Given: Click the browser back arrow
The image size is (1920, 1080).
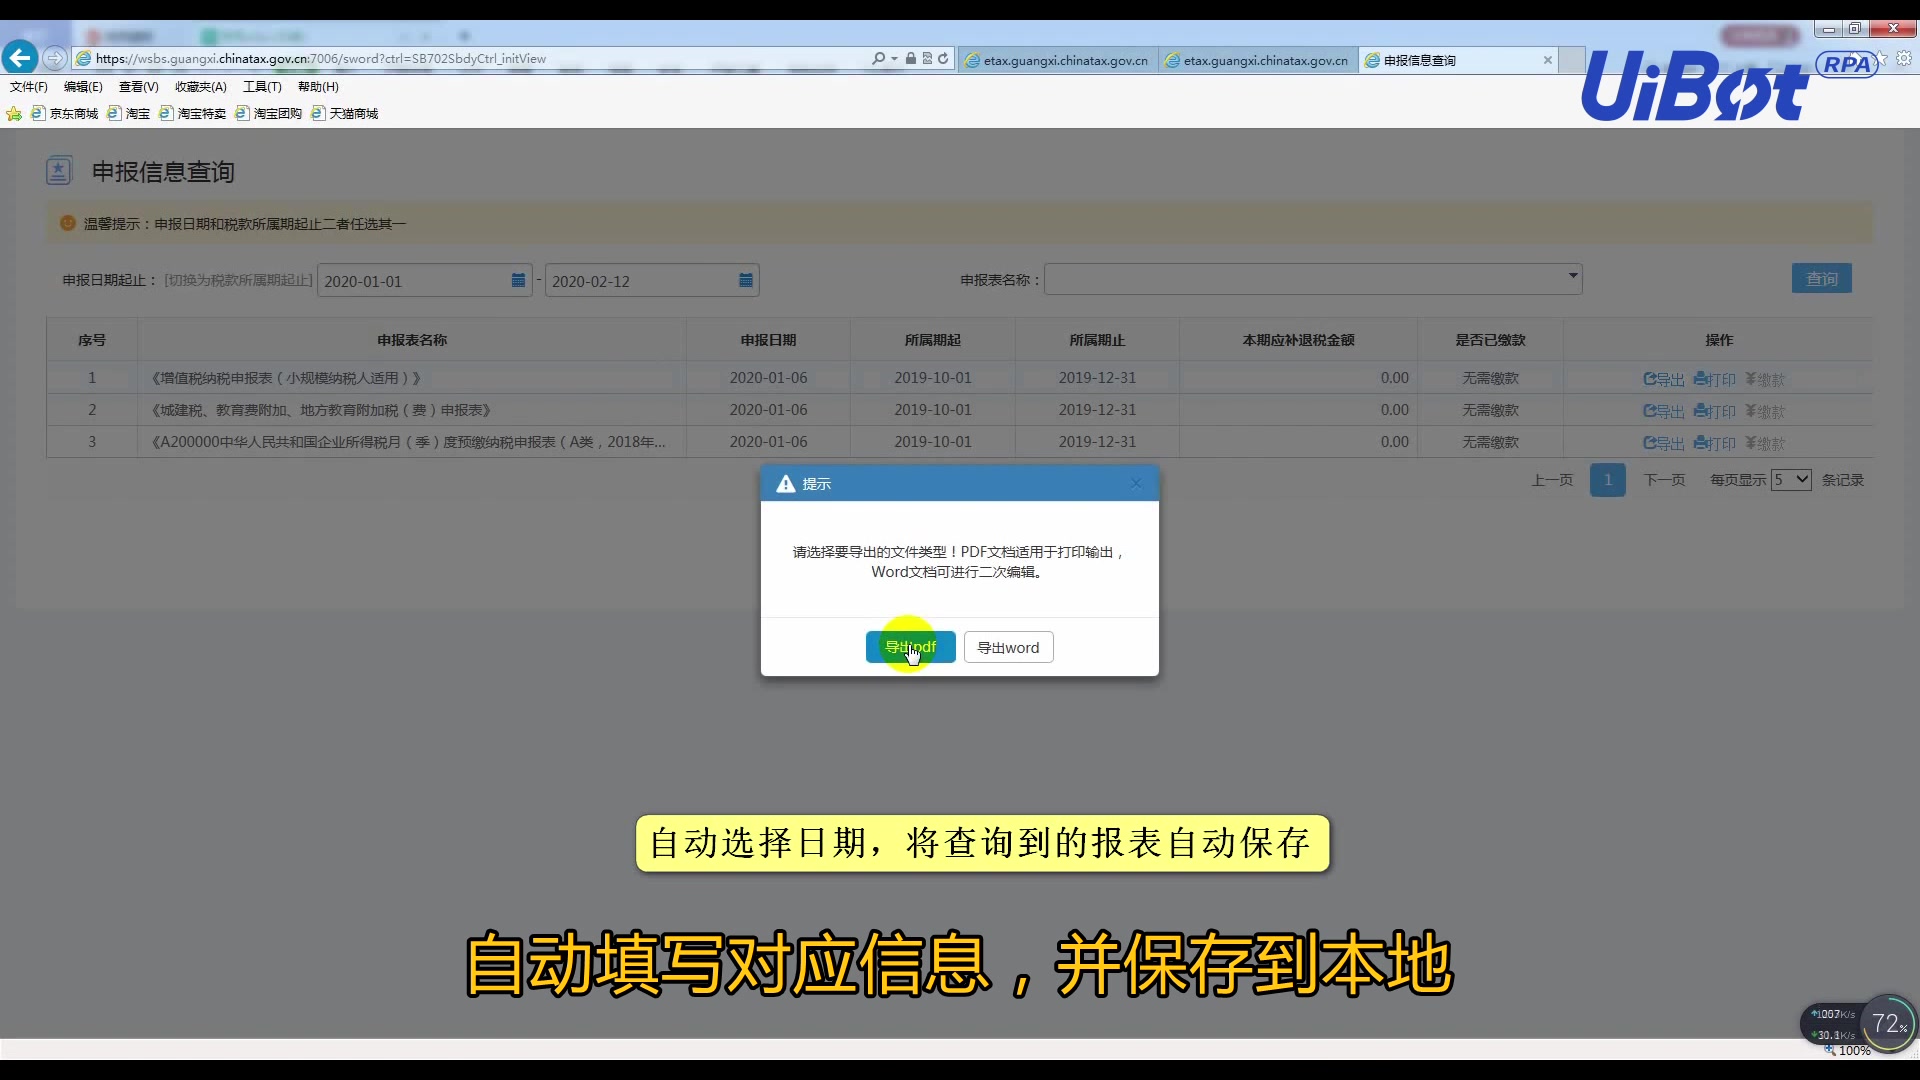Looking at the screenshot, I should pos(20,57).
